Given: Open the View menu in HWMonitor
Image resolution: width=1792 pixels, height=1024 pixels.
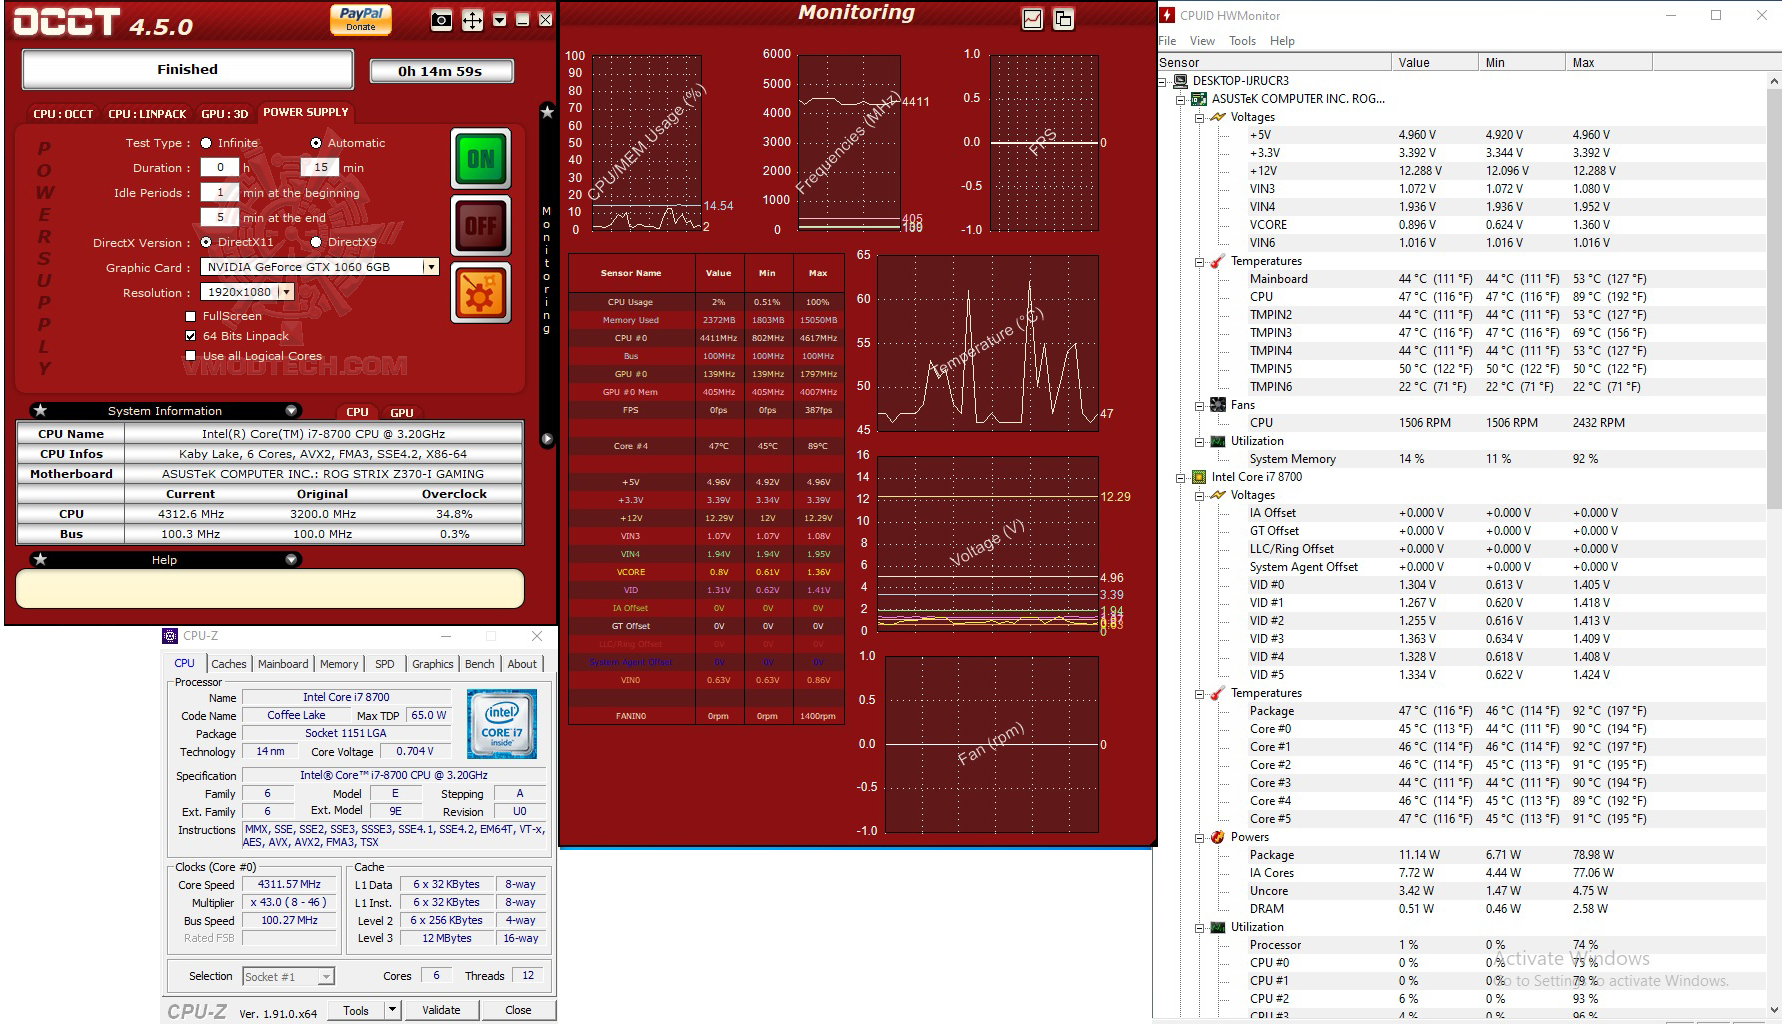Looking at the screenshot, I should (x=1202, y=41).
